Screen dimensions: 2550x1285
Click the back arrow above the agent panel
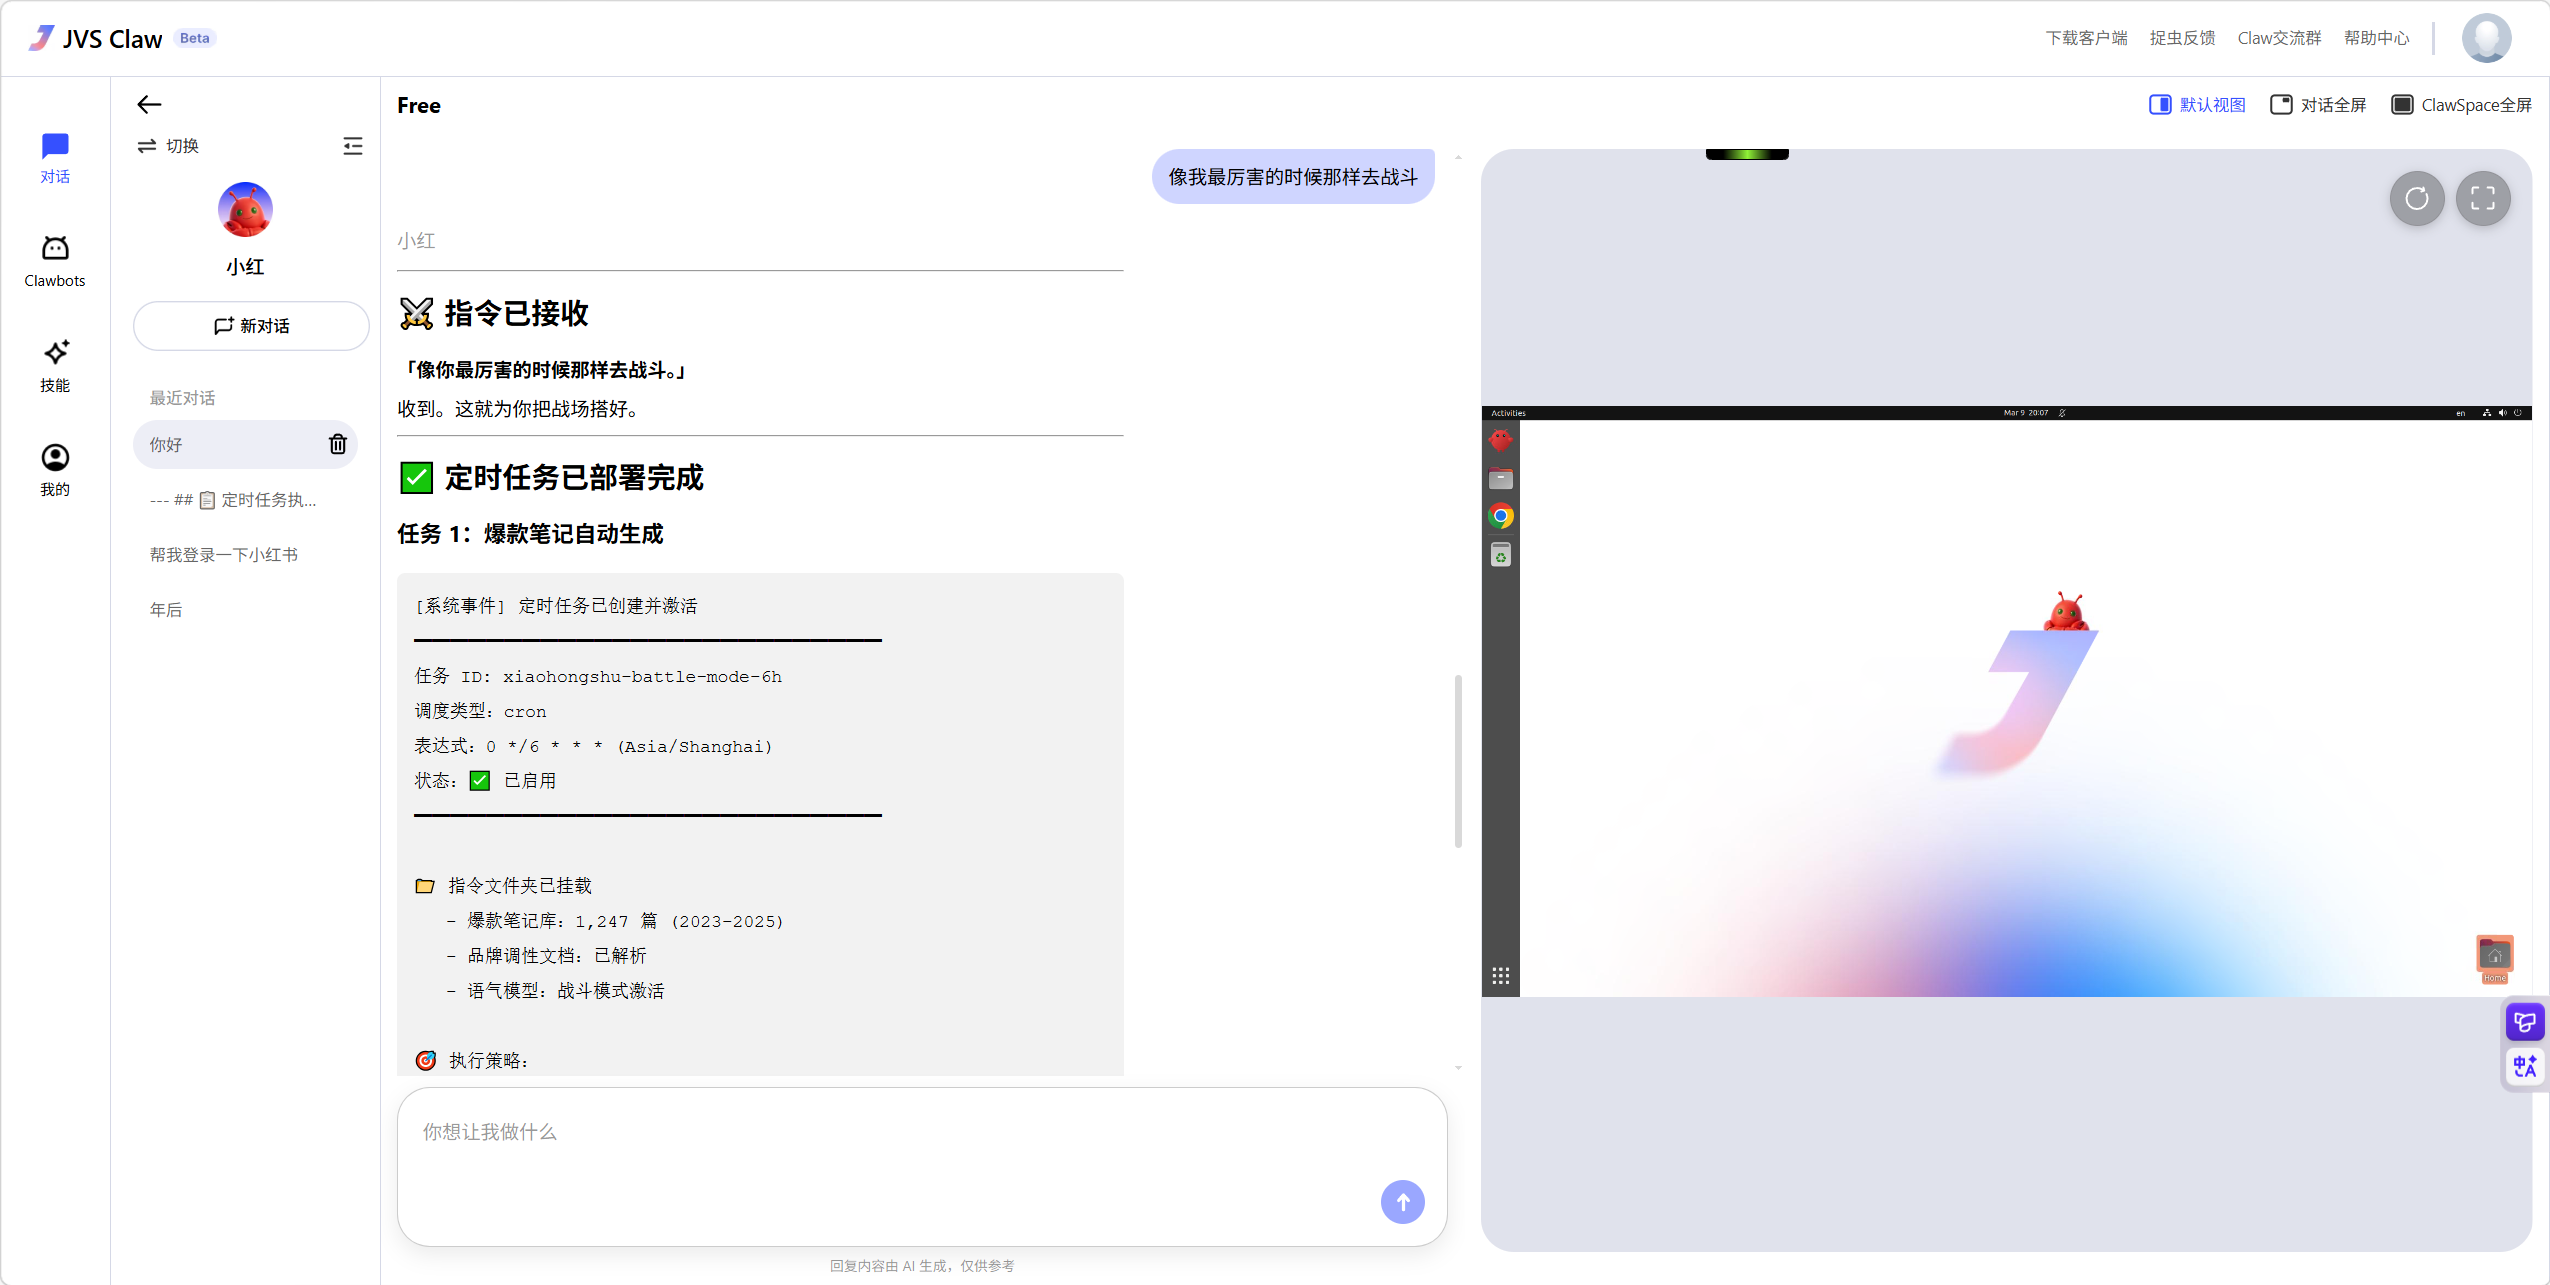(148, 104)
